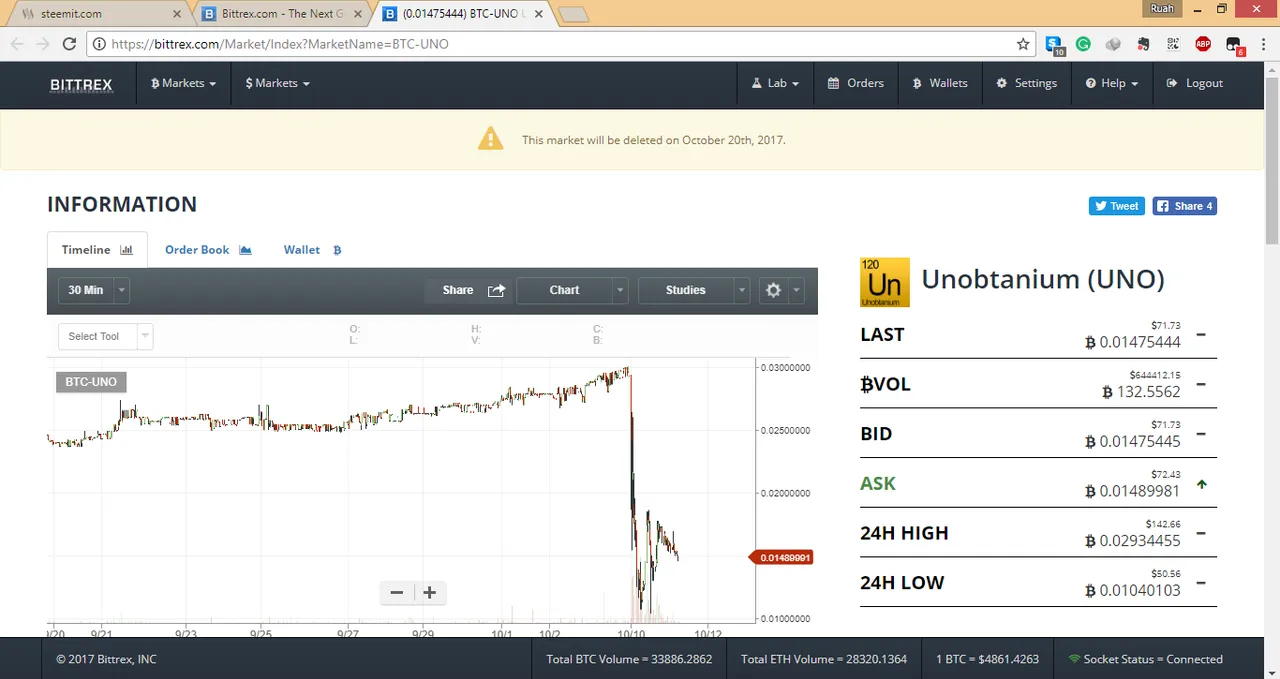The width and height of the screenshot is (1280, 679).
Task: Click the Ruah profile button in title bar
Action: click(1162, 9)
